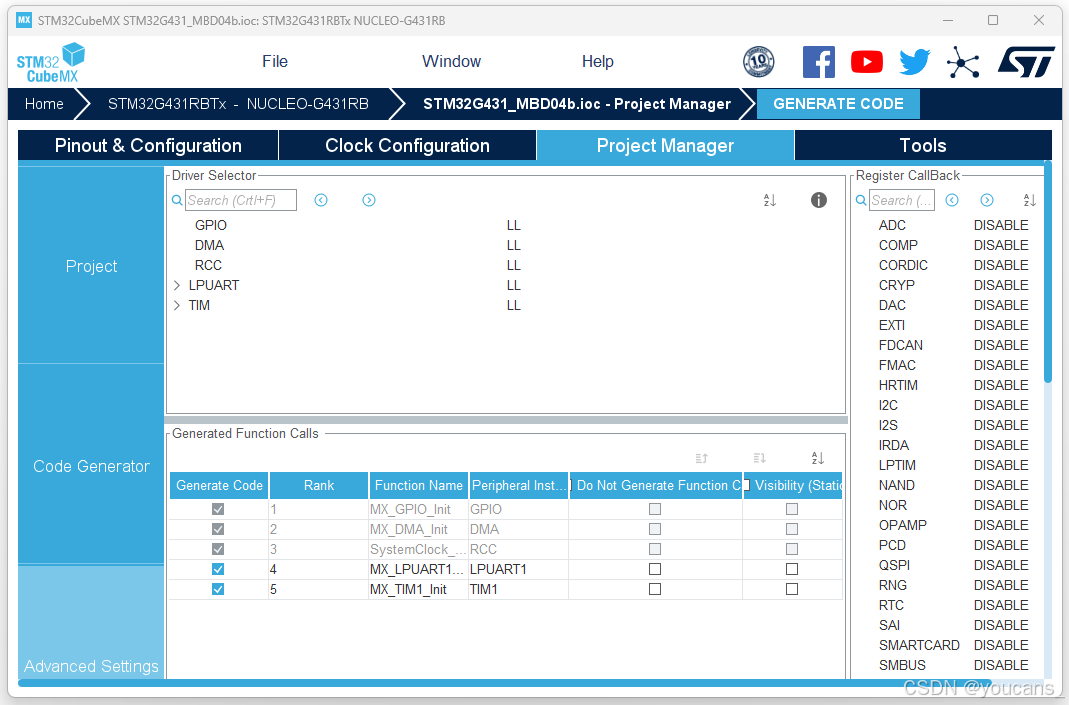Go to previous Driver Selector search result
Image resolution: width=1069 pixels, height=705 pixels.
coord(321,200)
